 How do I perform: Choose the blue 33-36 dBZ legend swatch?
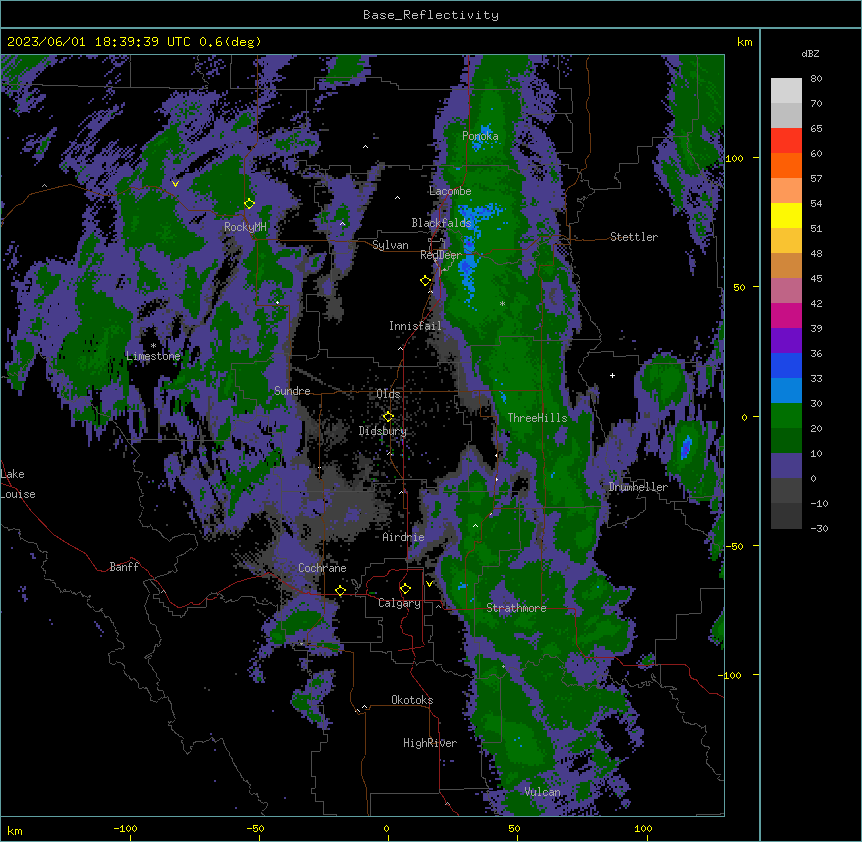click(786, 365)
